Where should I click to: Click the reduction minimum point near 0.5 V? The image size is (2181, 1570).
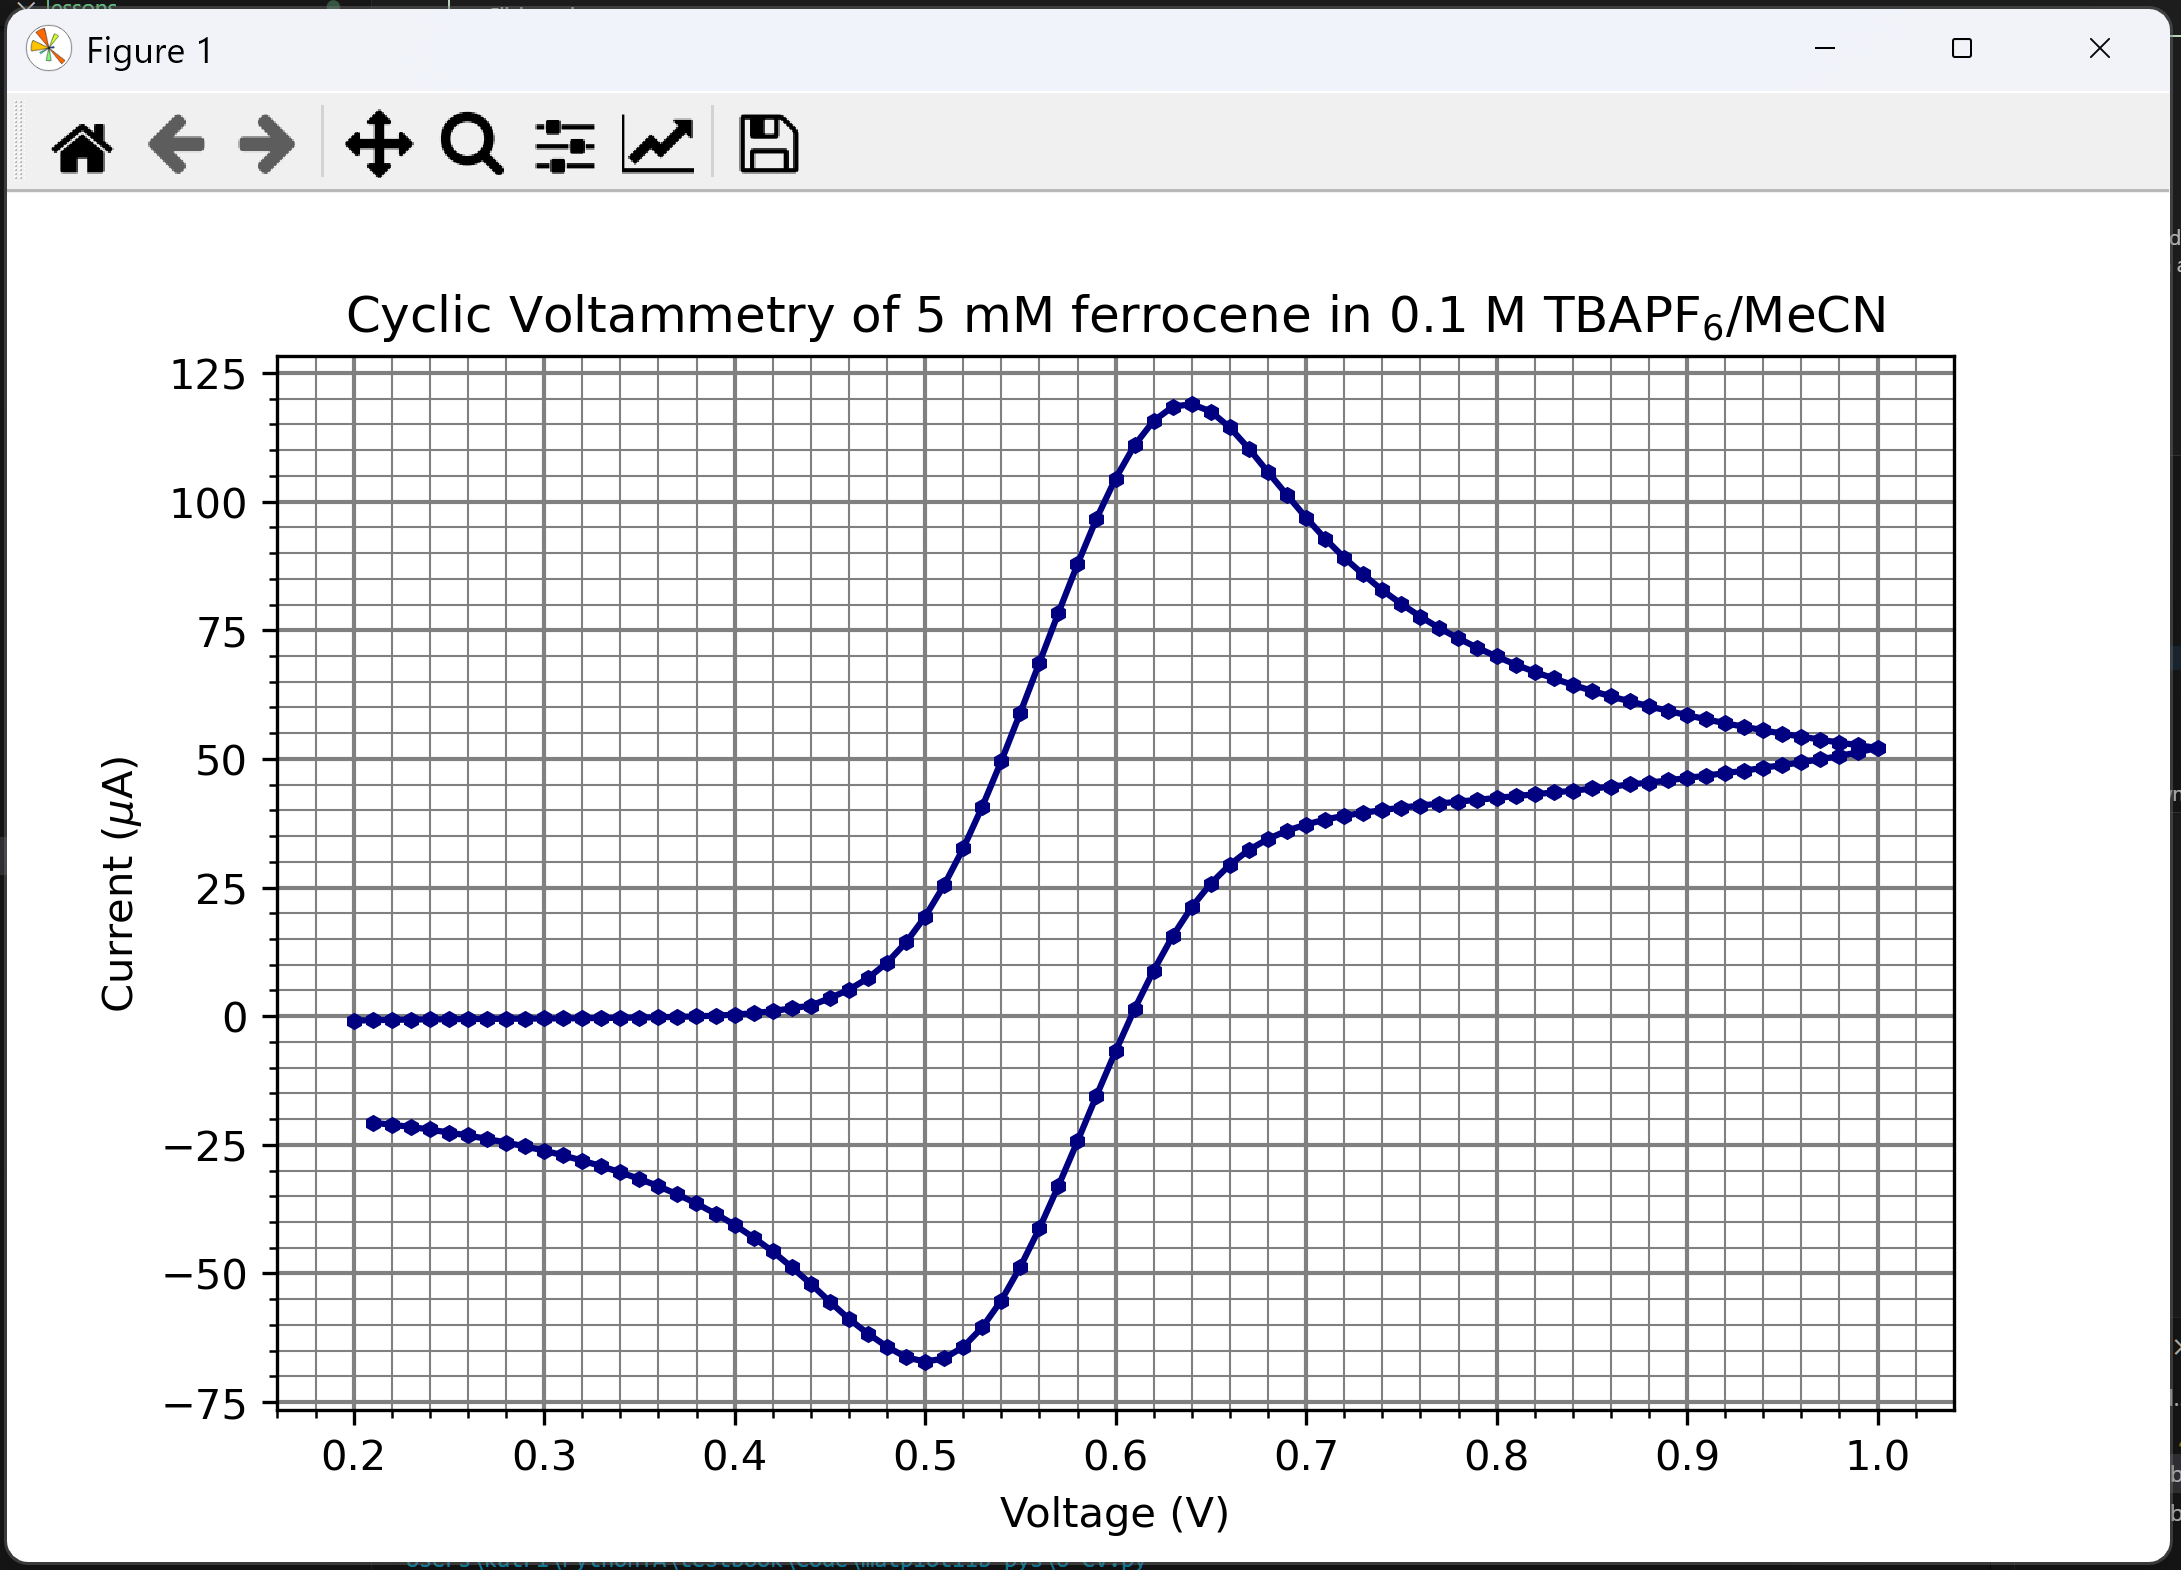(925, 1362)
